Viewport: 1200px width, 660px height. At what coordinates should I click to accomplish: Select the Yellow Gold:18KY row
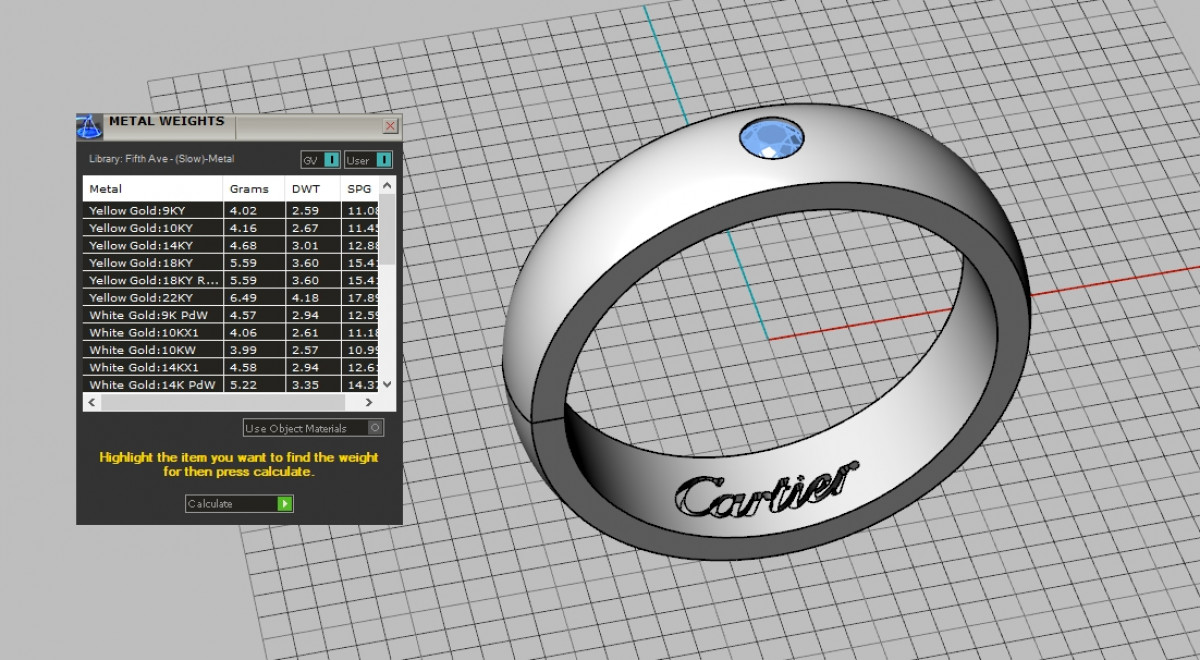150,263
